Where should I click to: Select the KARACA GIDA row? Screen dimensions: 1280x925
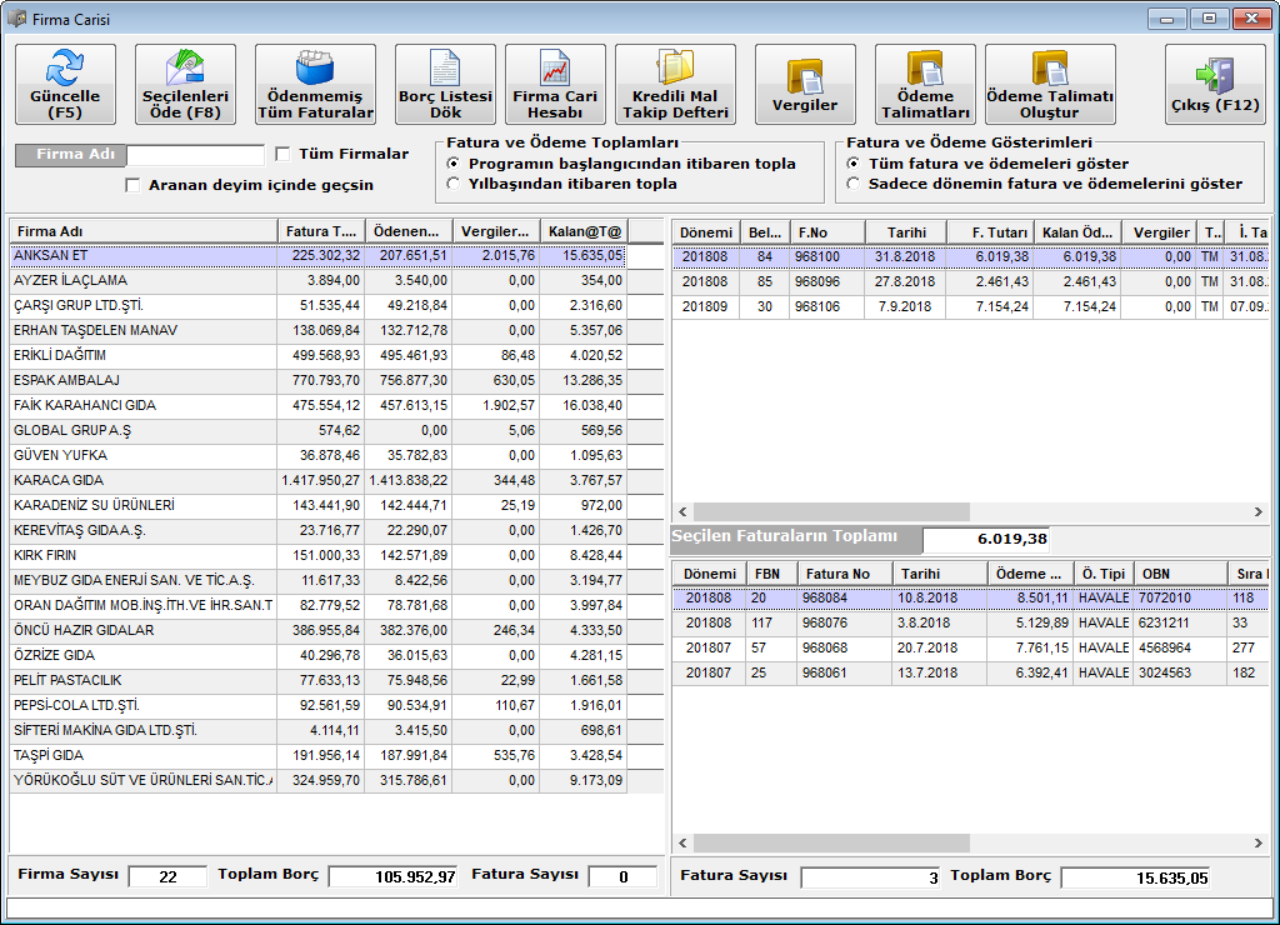140,481
